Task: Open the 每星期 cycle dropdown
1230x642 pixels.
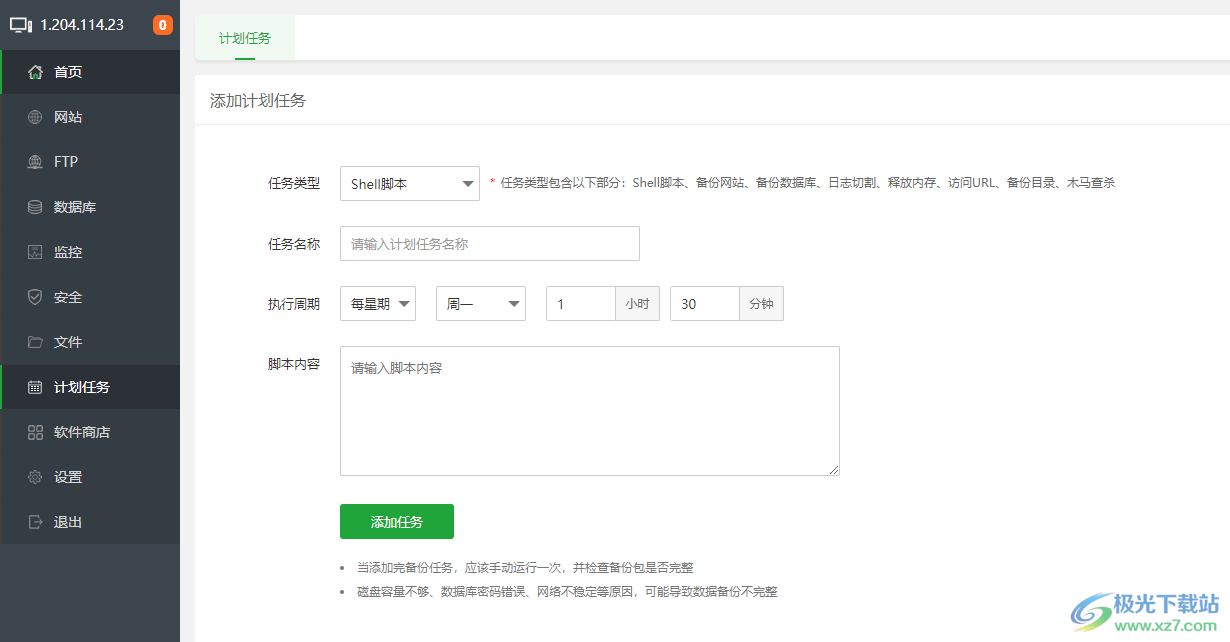Action: point(378,304)
